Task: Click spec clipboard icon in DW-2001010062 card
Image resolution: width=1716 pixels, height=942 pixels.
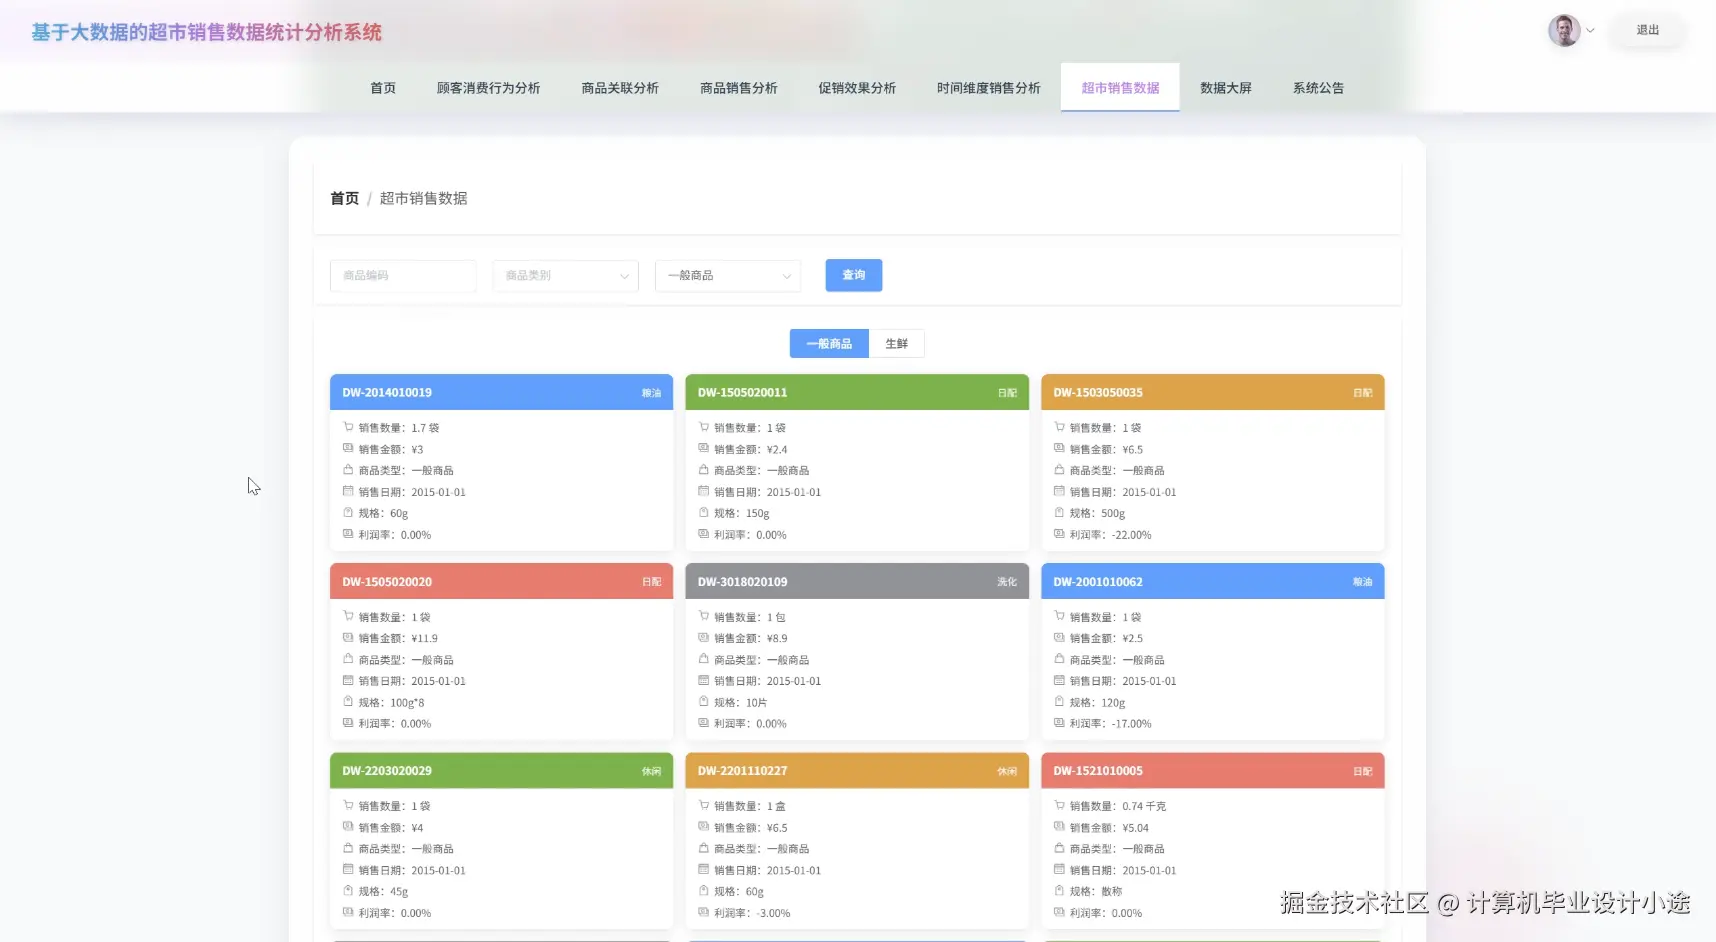Action: [1059, 701]
